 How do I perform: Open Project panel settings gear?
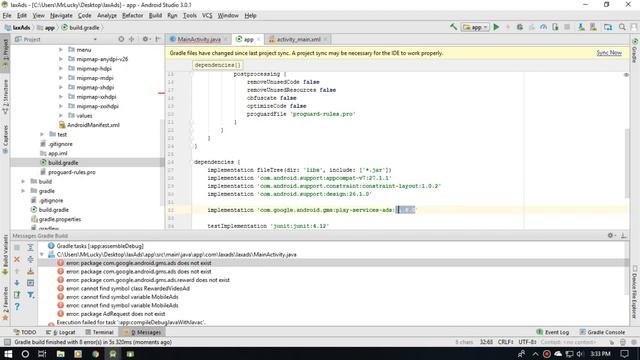(x=145, y=39)
